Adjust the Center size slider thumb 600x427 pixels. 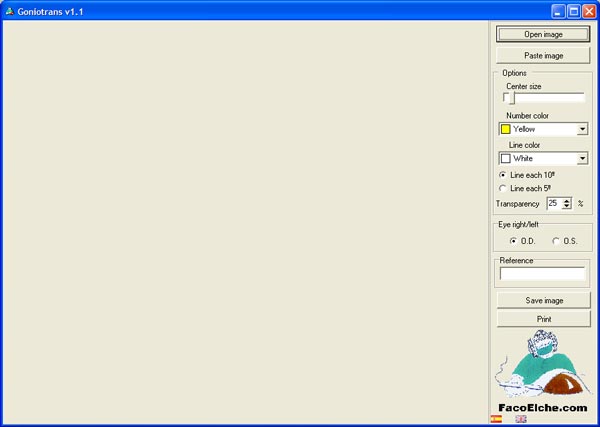[511, 98]
